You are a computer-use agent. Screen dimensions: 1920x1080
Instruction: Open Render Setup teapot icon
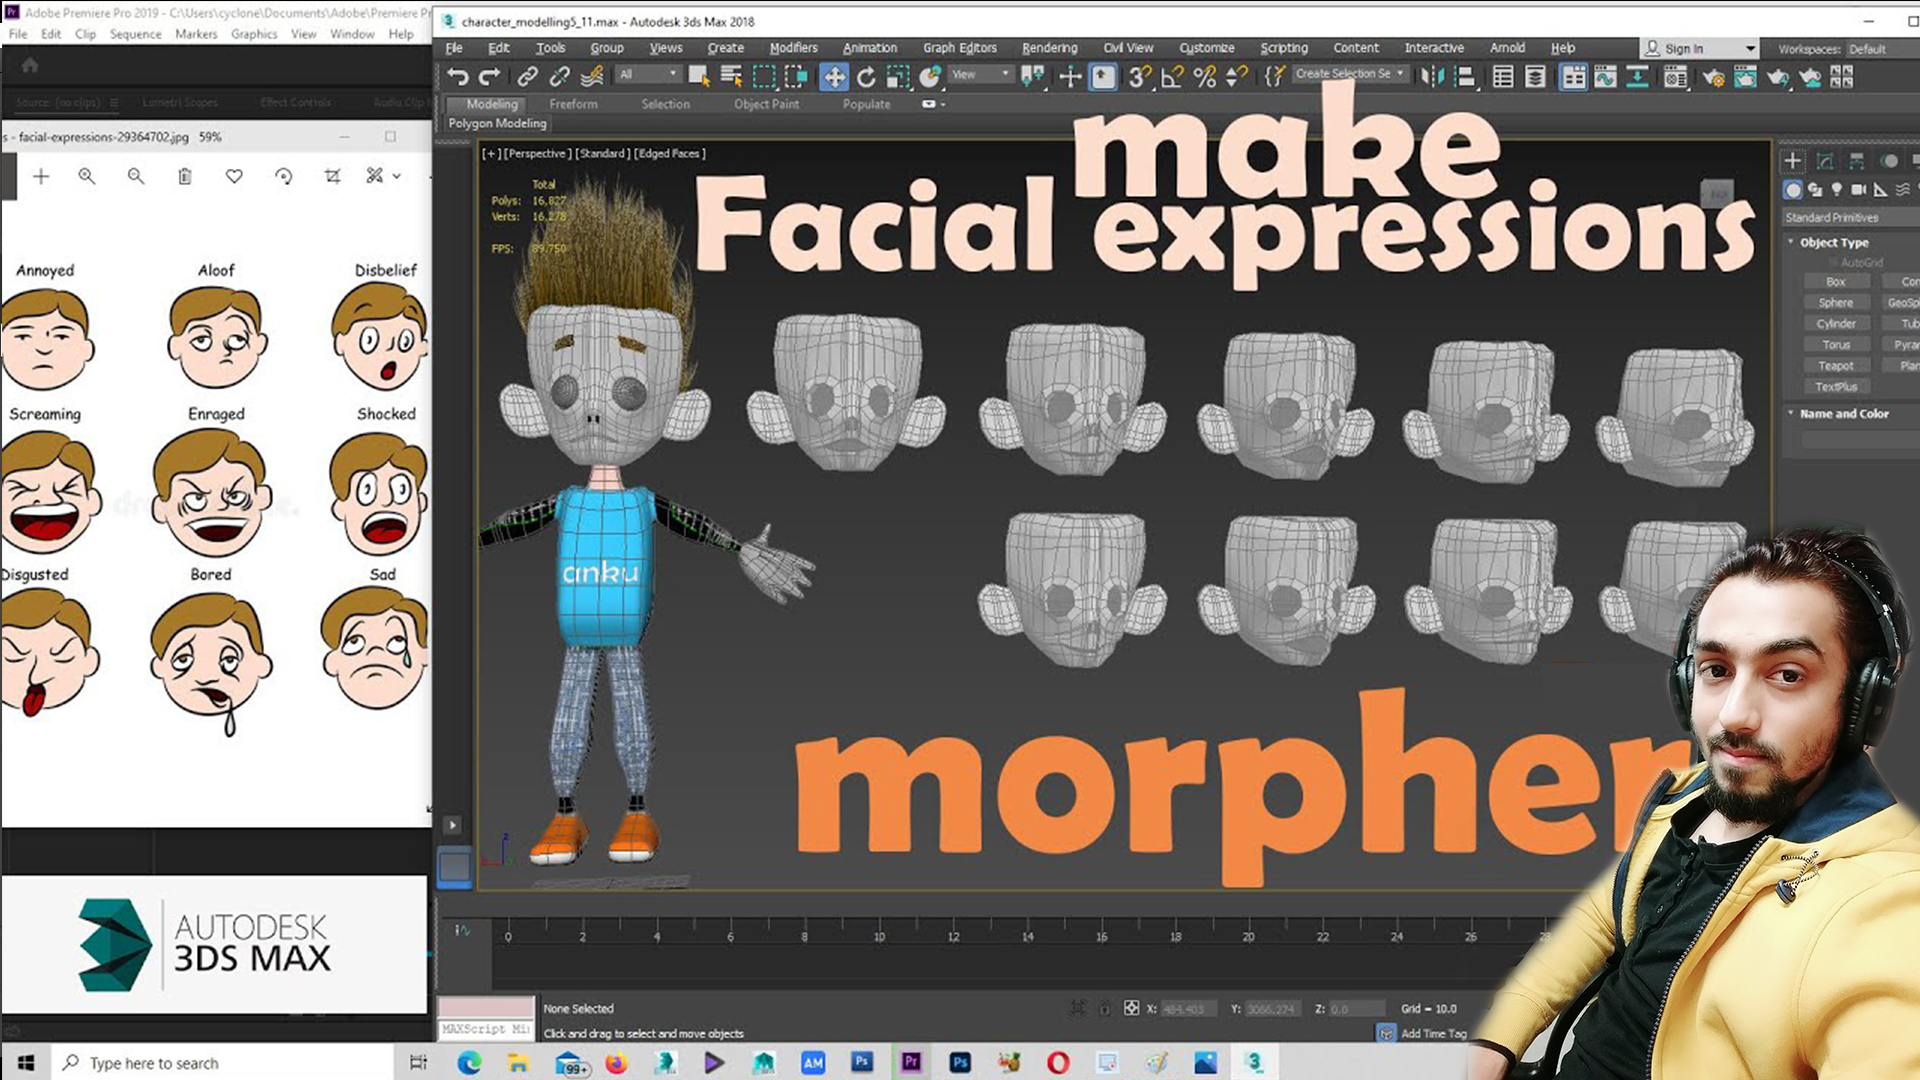1713,77
